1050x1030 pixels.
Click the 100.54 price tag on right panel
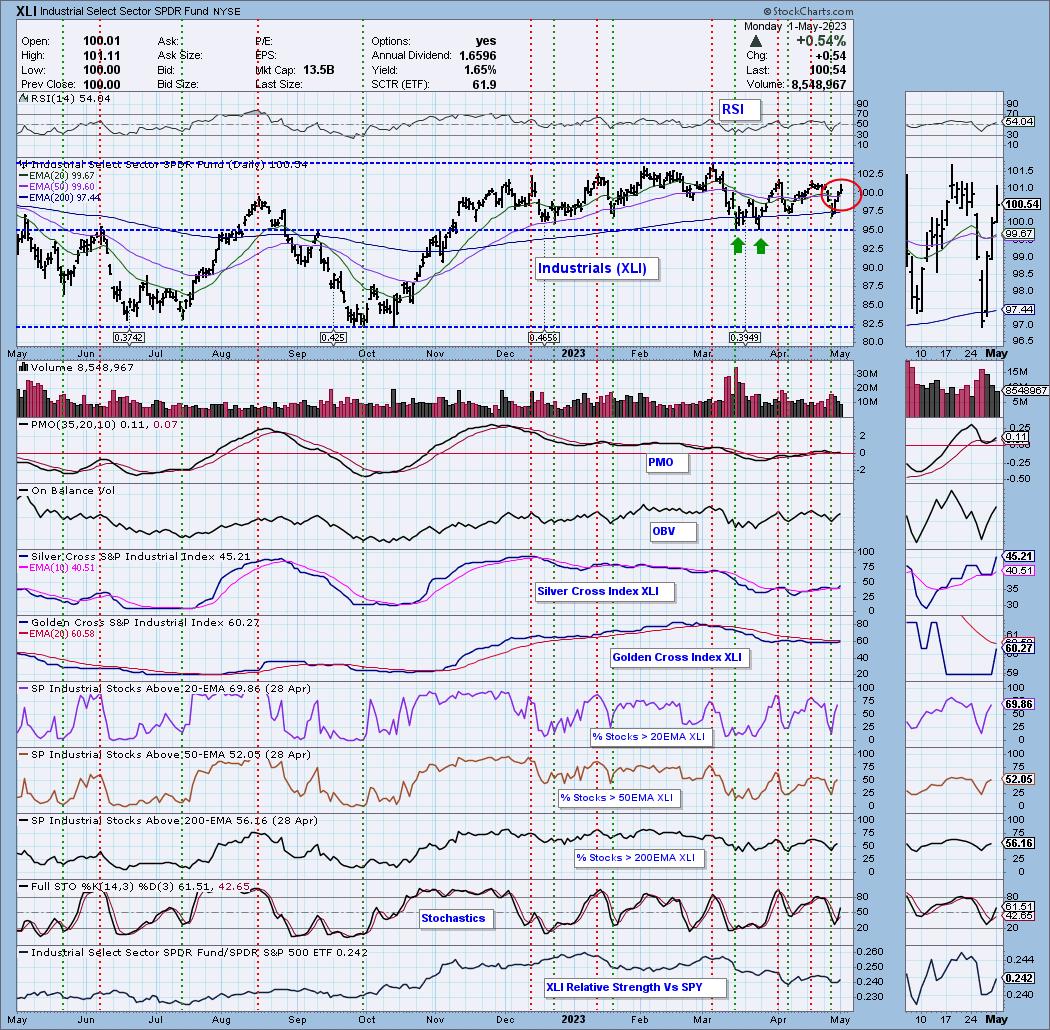(1022, 204)
